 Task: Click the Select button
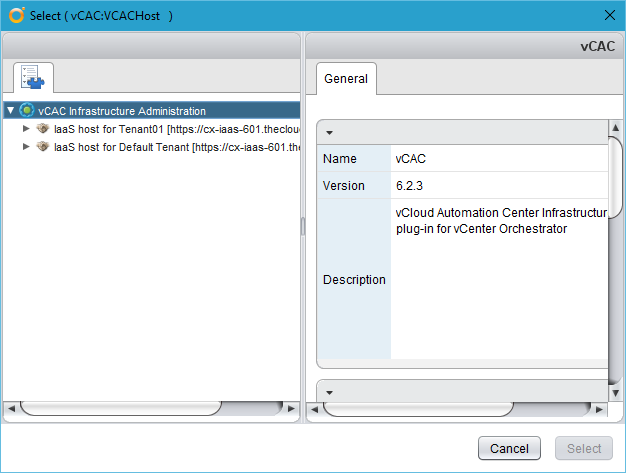coord(585,448)
